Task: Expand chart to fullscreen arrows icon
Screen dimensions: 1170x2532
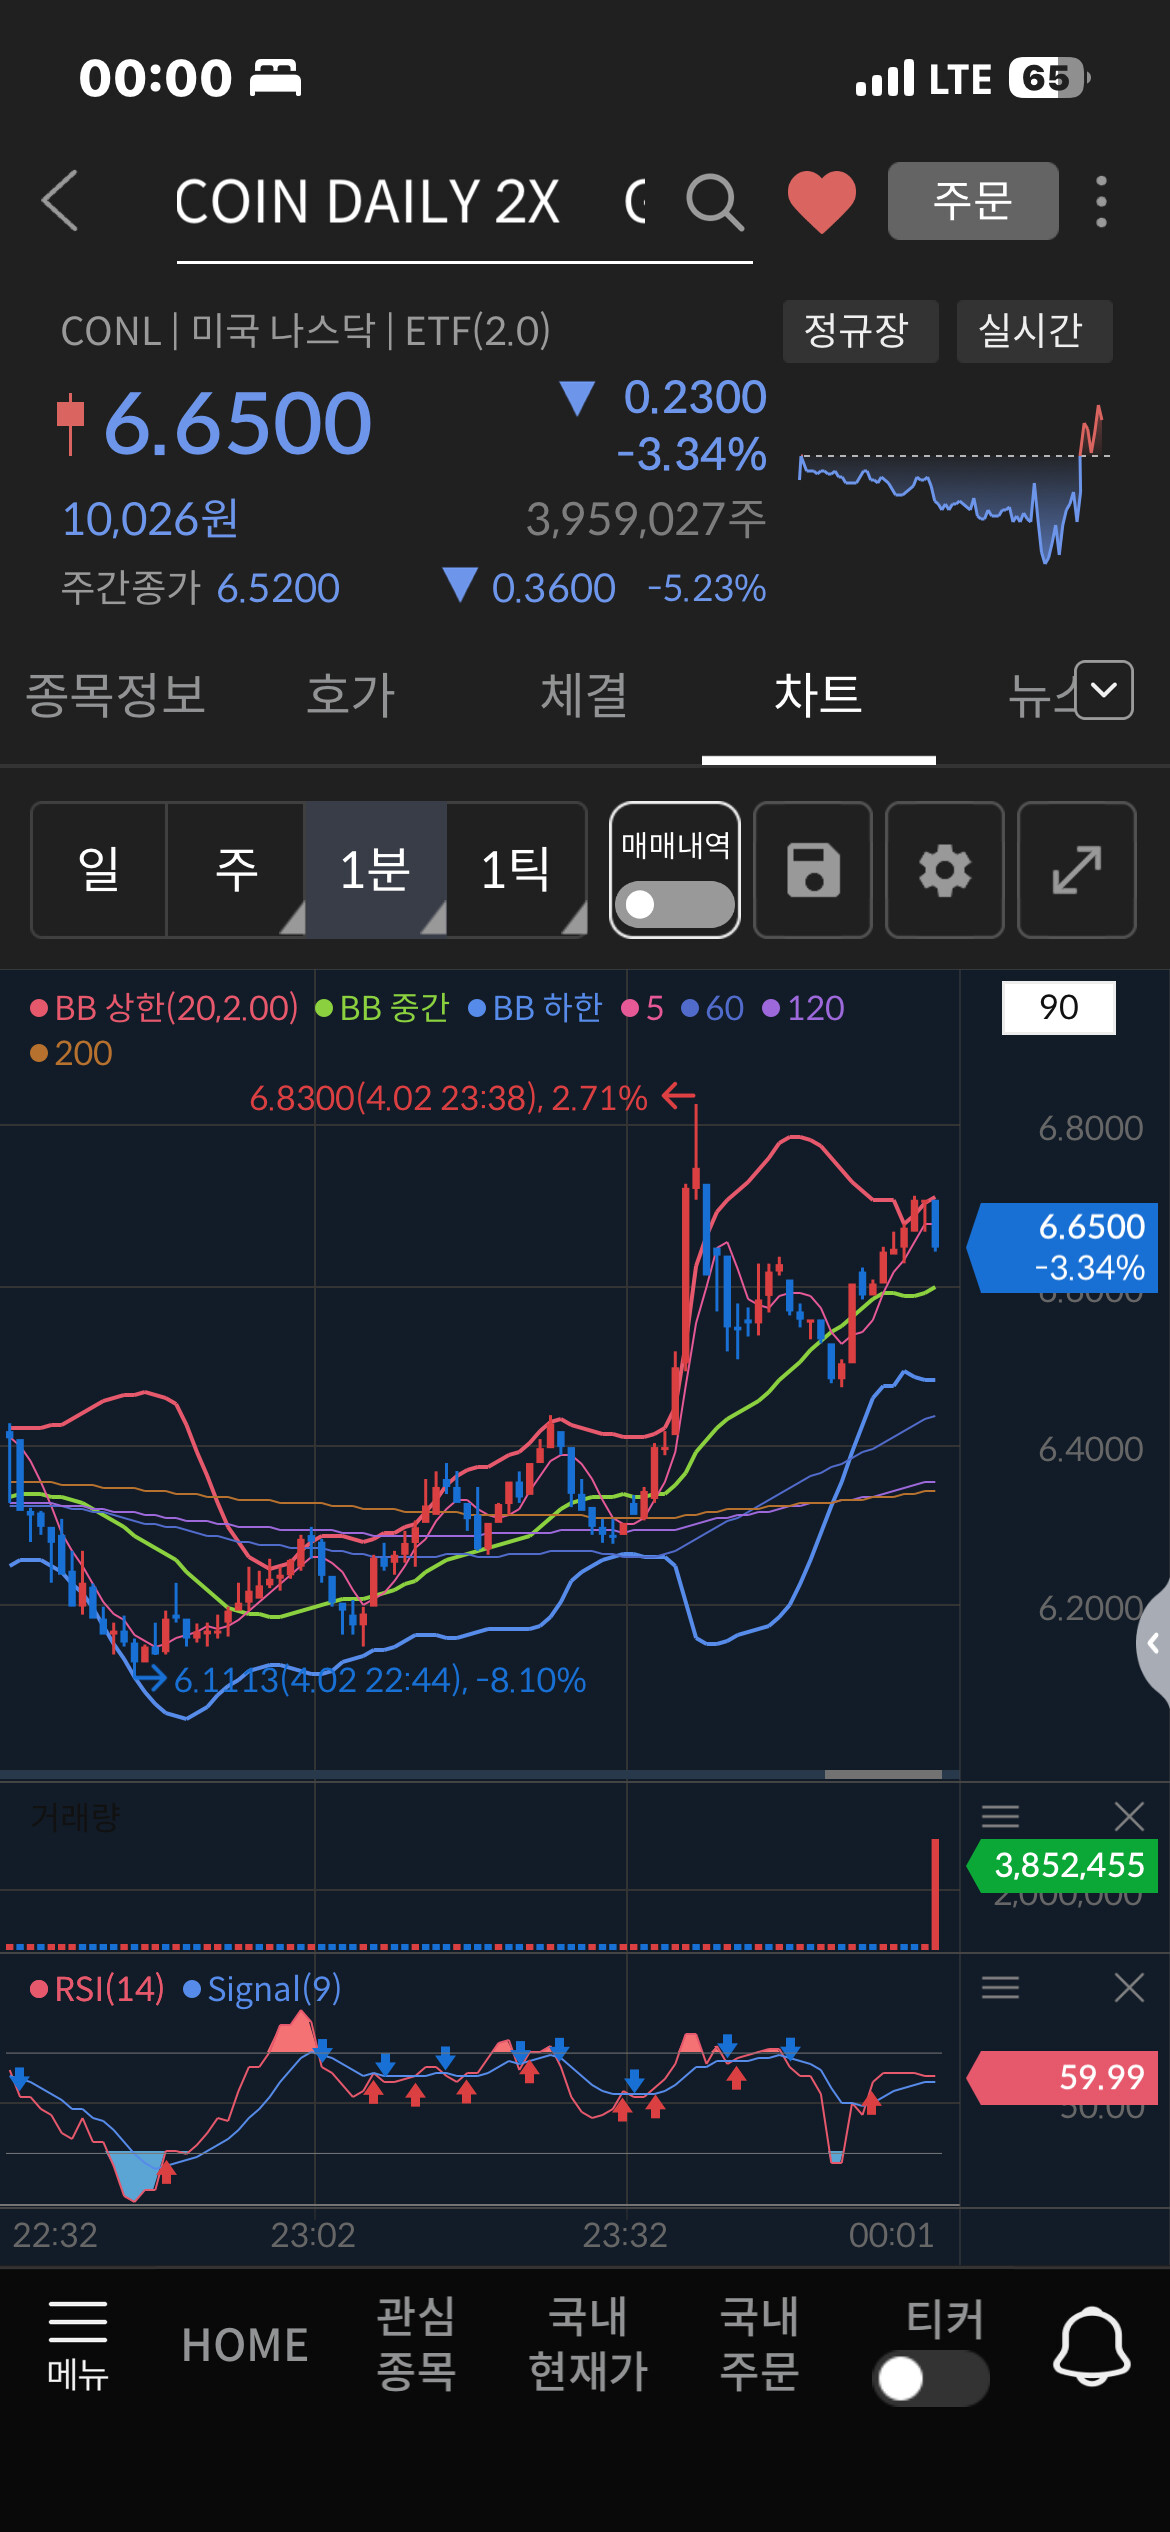Action: (1077, 870)
